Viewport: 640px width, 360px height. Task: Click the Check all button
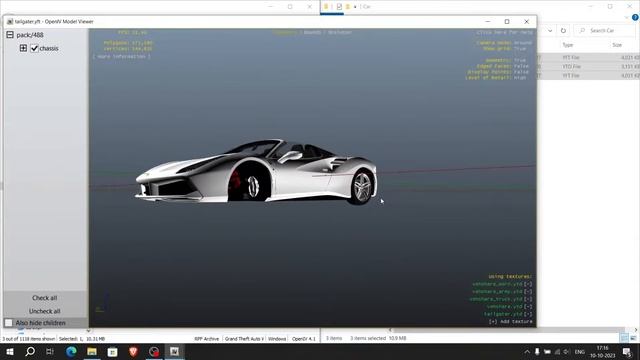tap(44, 298)
